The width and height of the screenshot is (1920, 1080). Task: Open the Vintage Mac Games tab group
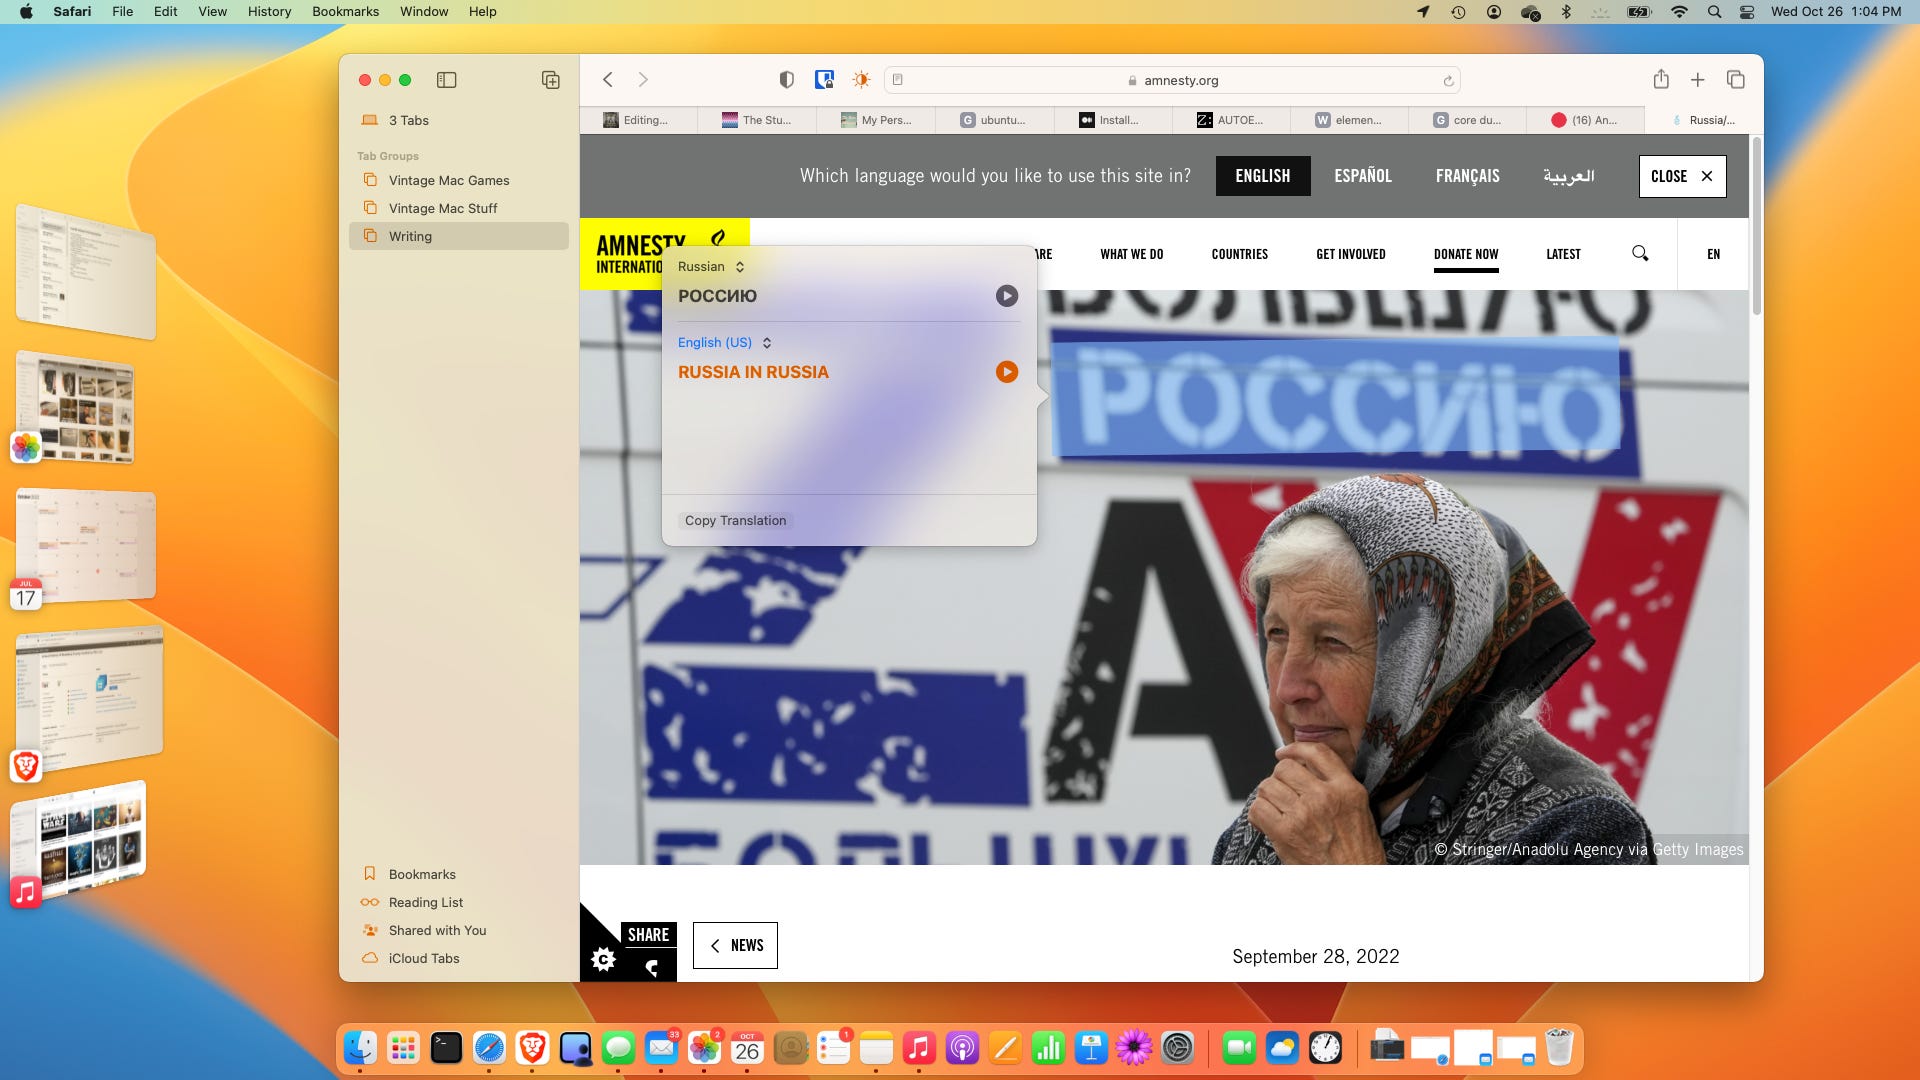[459, 180]
